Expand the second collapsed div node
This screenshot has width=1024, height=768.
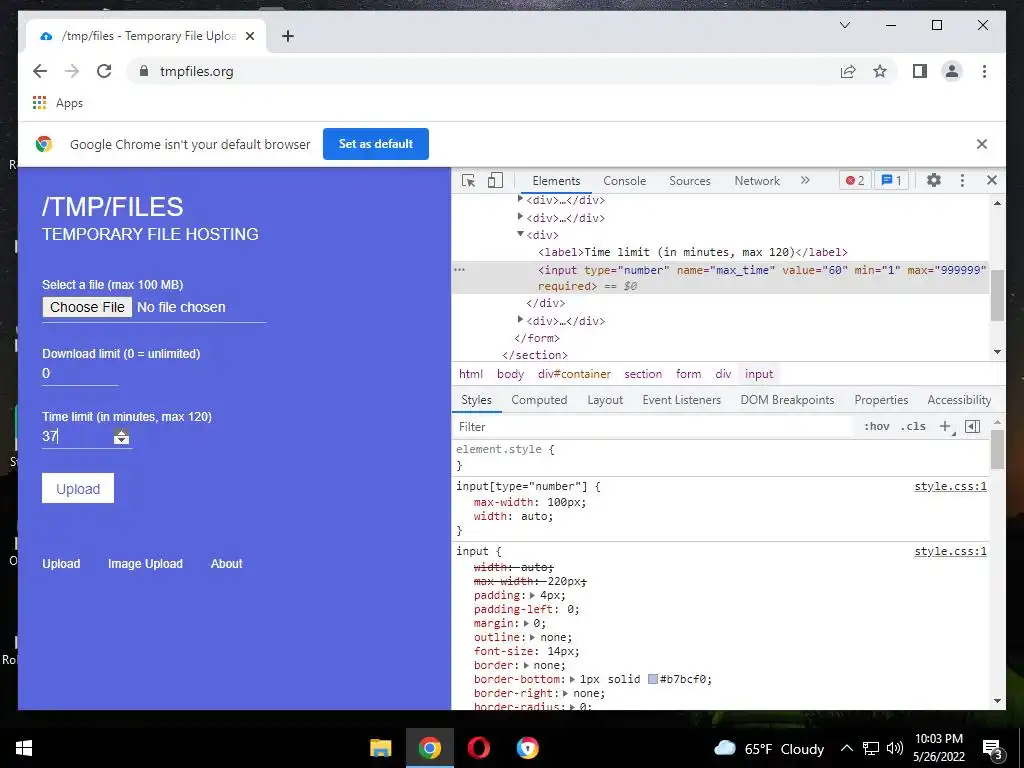[x=520, y=216]
